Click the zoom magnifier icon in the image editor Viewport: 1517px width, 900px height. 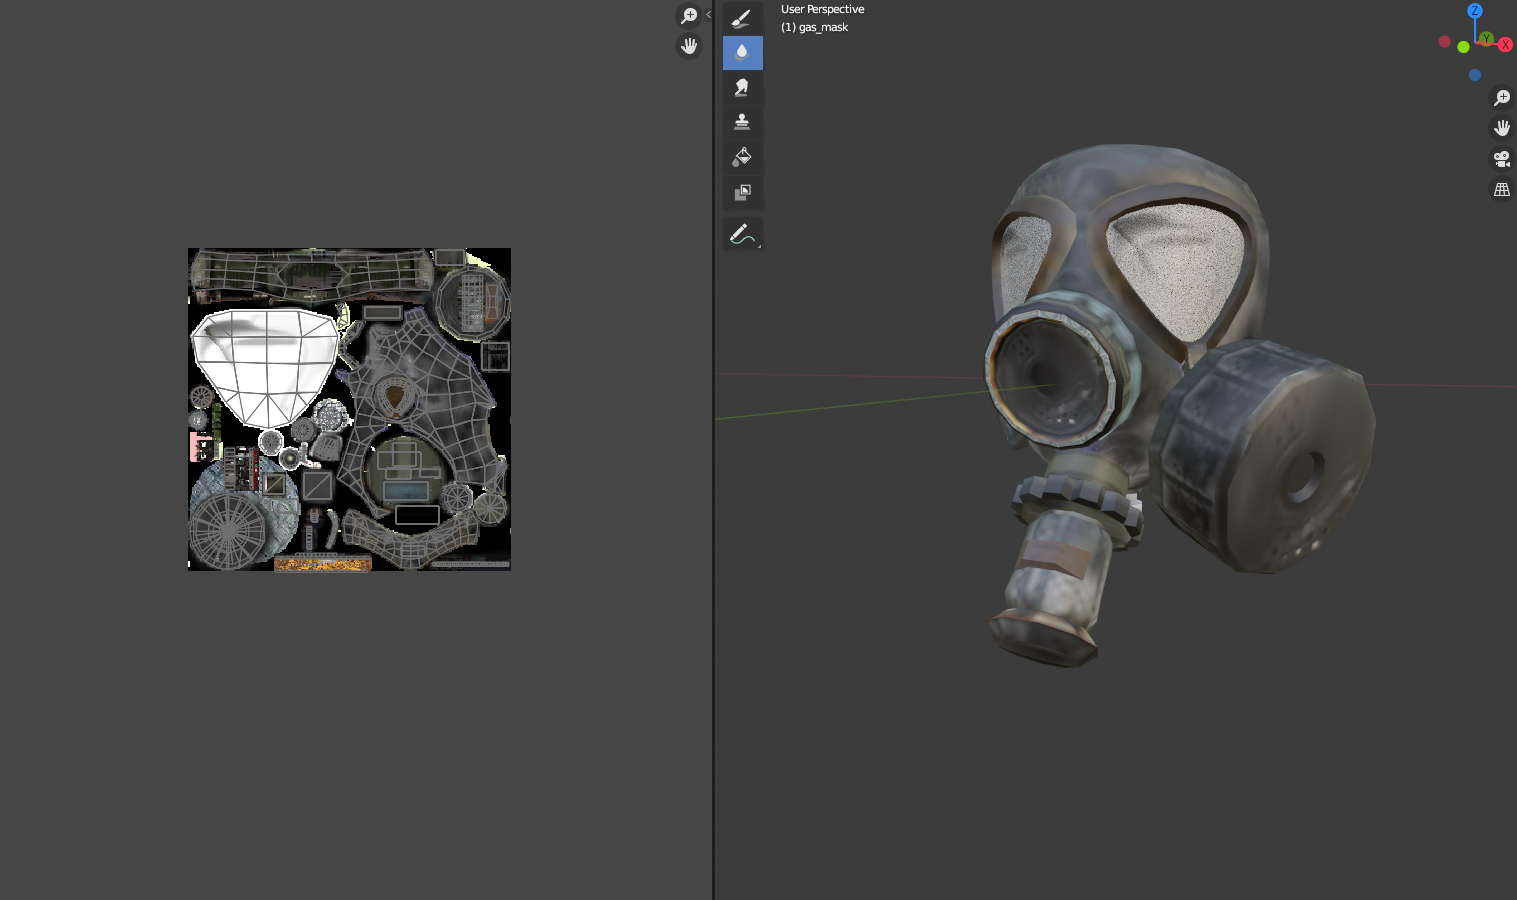pyautogui.click(x=689, y=15)
